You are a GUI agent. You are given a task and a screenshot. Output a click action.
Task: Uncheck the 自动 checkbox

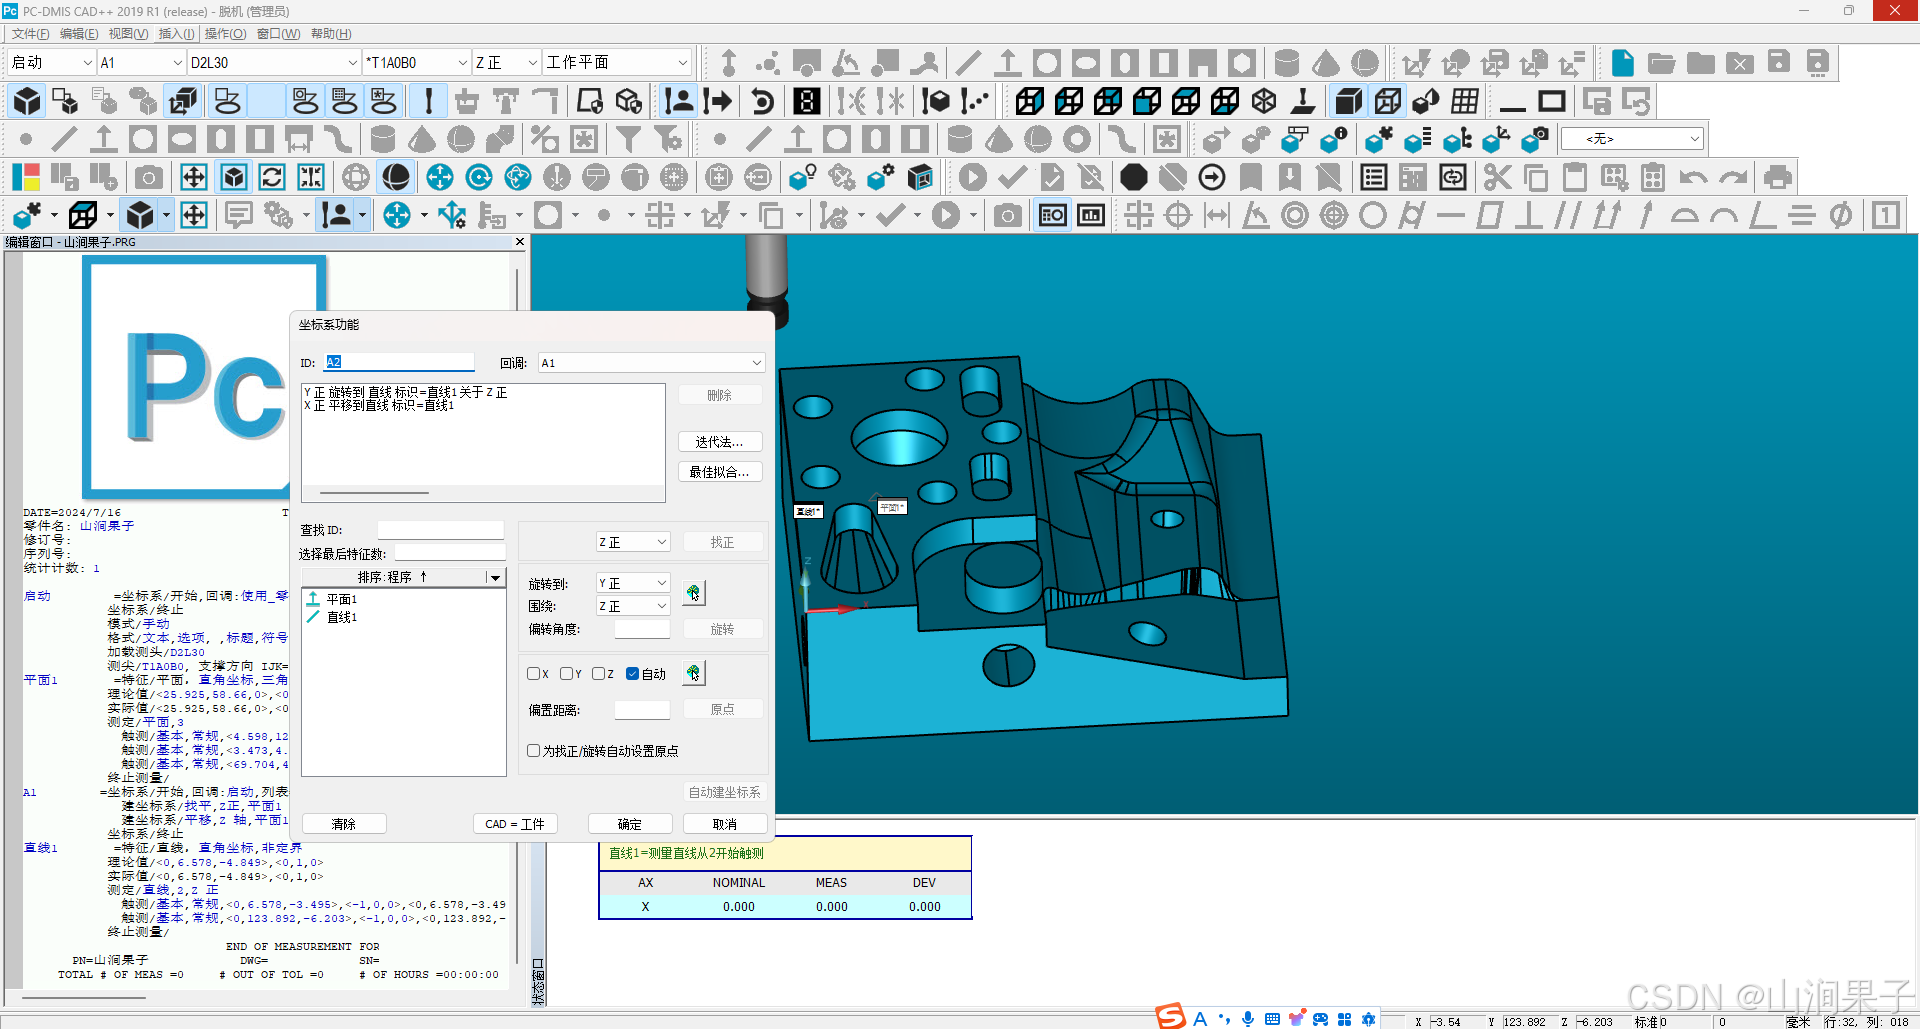pyautogui.click(x=632, y=674)
